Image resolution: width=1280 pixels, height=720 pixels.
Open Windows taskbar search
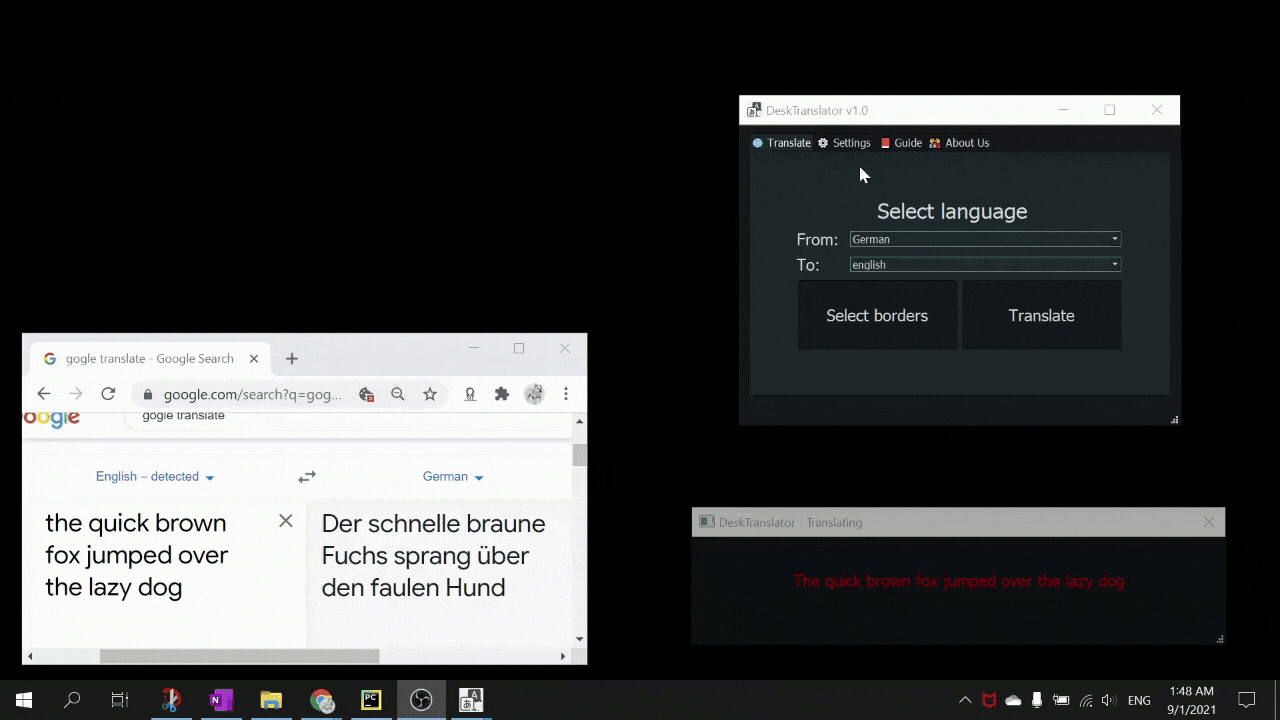[x=72, y=700]
